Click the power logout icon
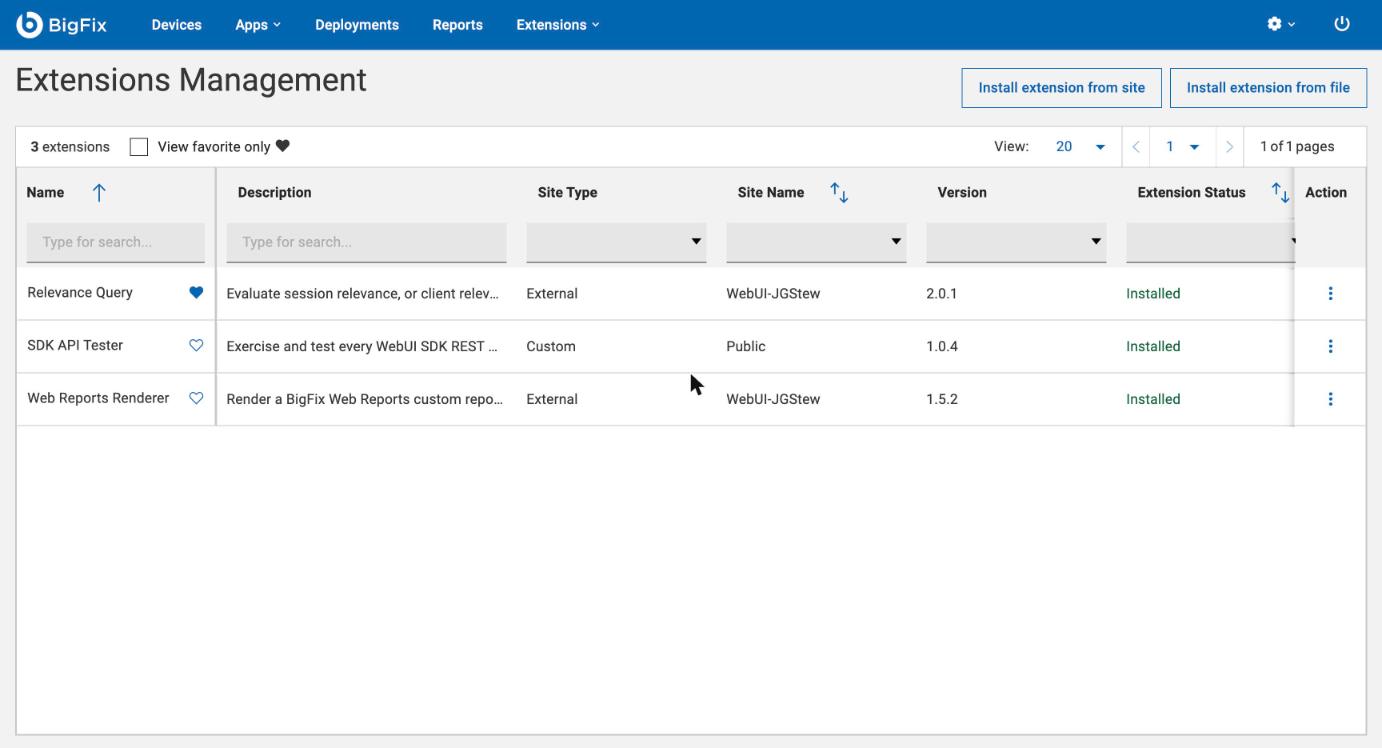This screenshot has height=748, width=1382. [x=1342, y=25]
